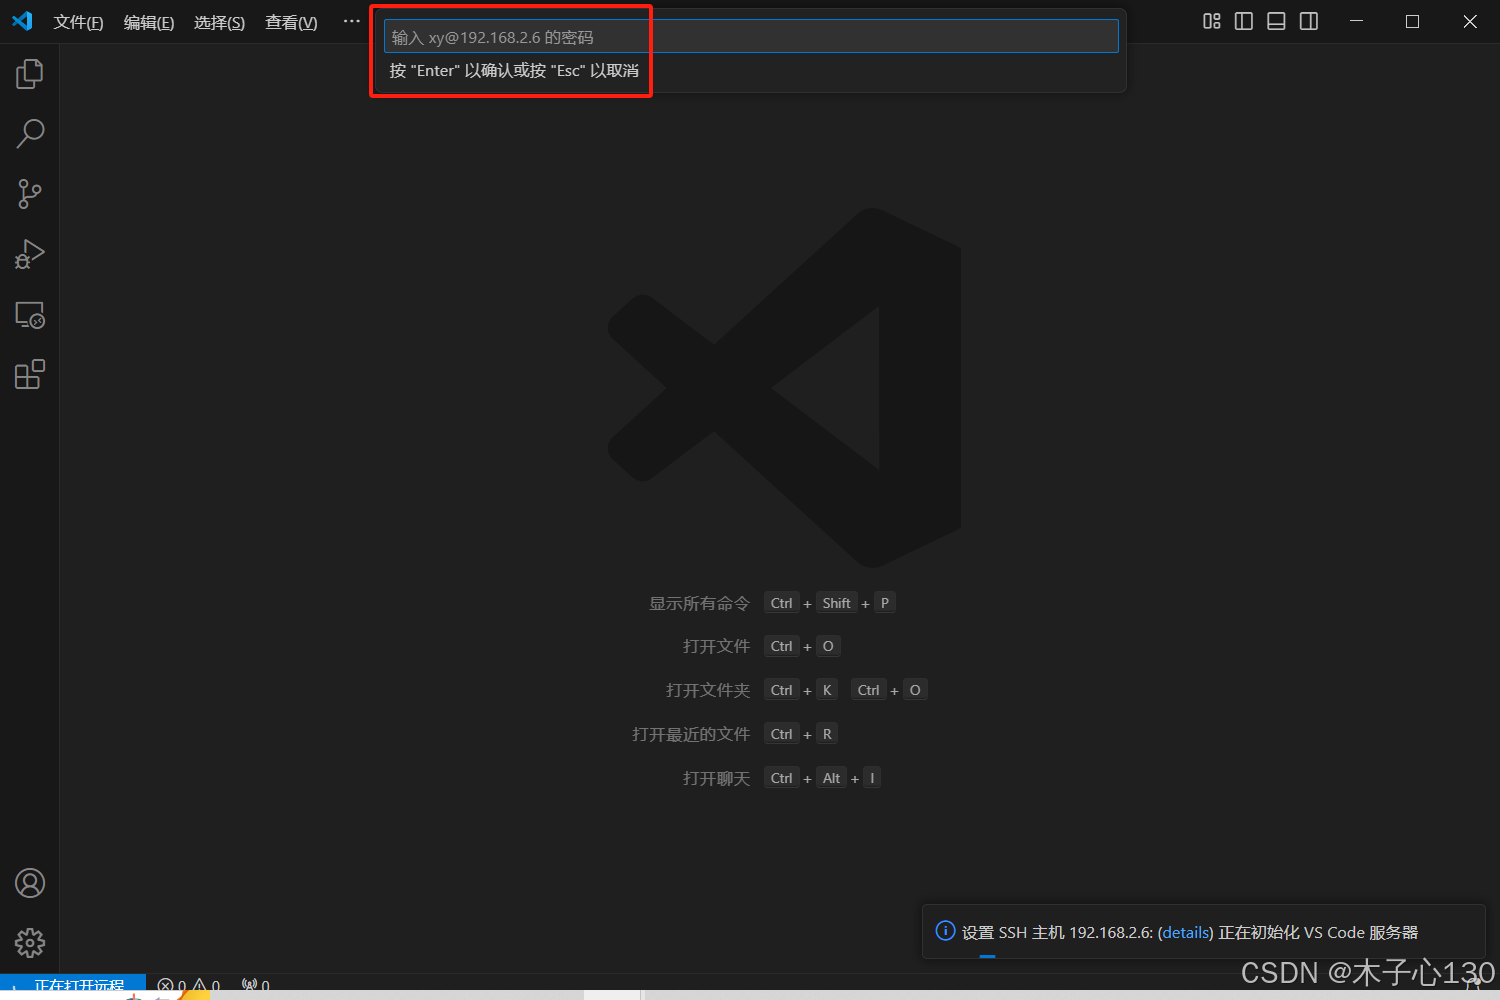Click the 正在打开远程 remote status button

click(73, 984)
